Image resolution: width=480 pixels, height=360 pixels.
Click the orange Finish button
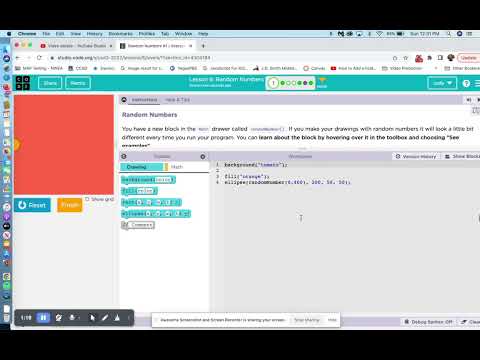[x=70, y=205]
